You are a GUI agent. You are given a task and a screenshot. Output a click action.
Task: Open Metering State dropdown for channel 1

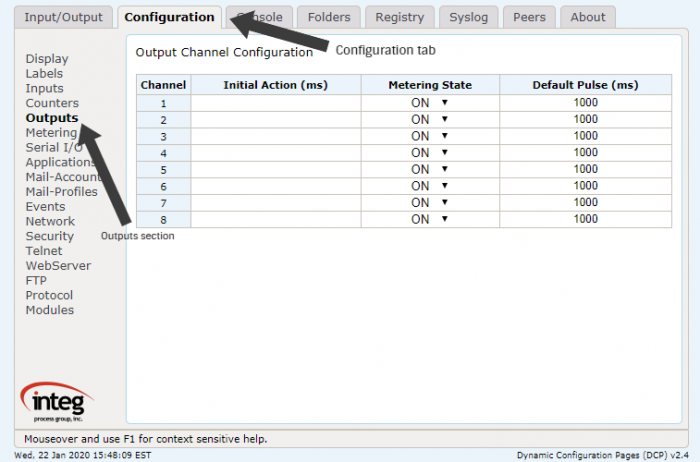[x=429, y=103]
